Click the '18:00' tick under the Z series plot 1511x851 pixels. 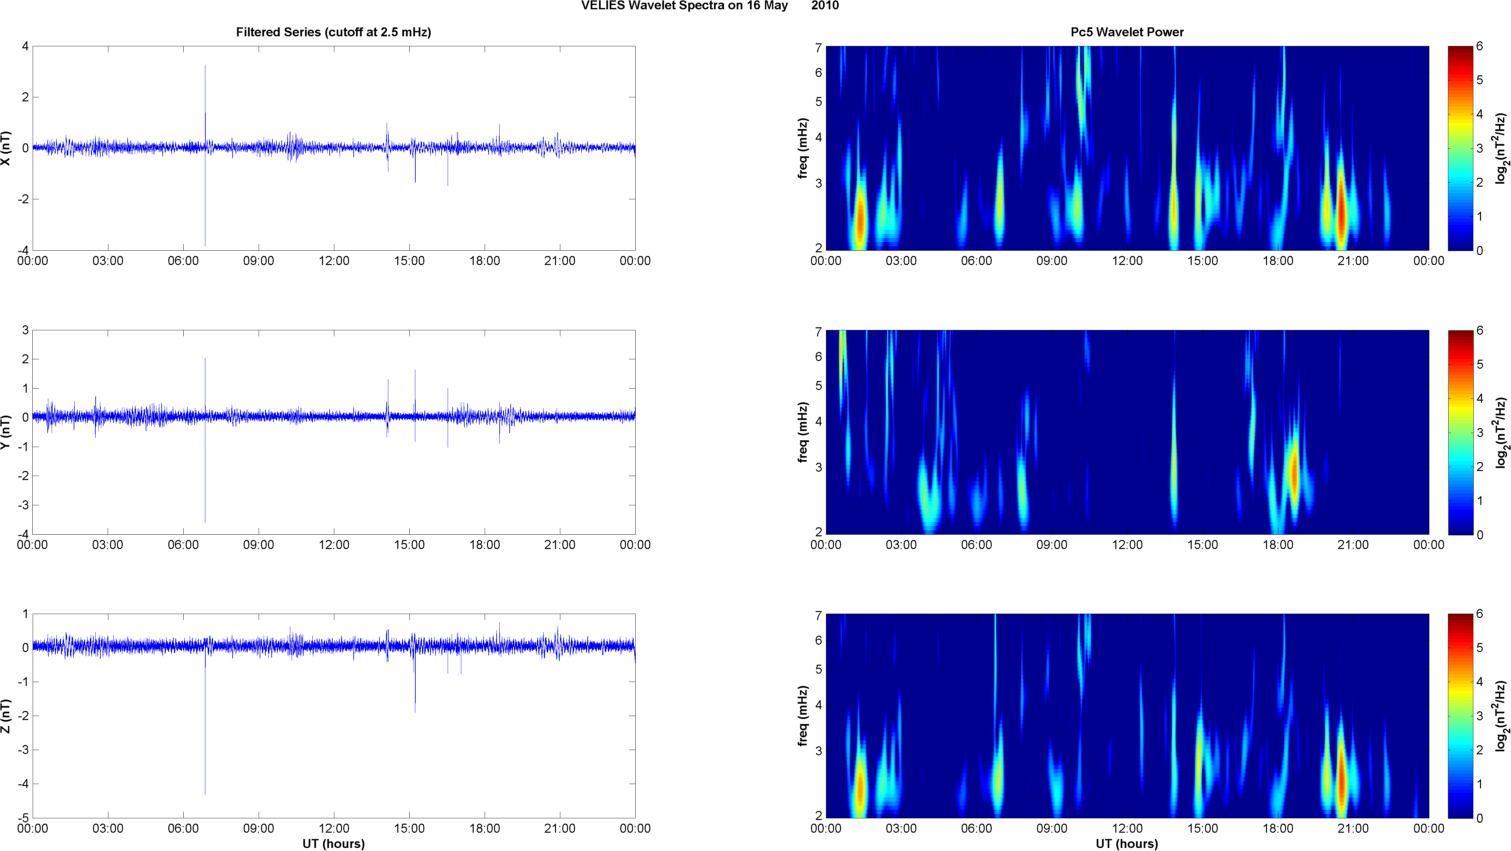tap(485, 829)
